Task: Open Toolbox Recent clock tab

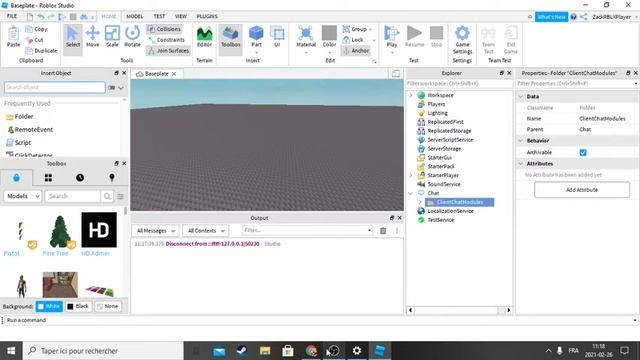Action: 80,178
